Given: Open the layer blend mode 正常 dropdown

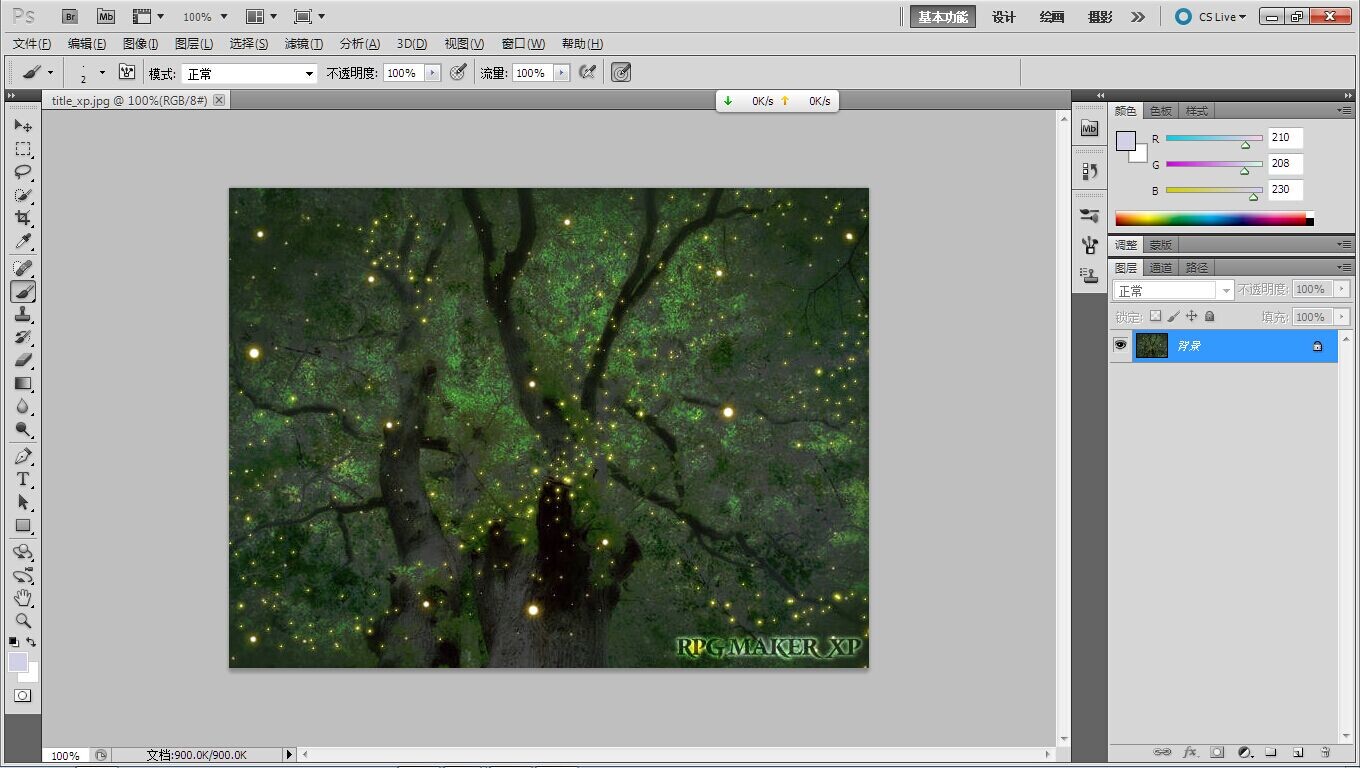Looking at the screenshot, I should click(x=1173, y=290).
